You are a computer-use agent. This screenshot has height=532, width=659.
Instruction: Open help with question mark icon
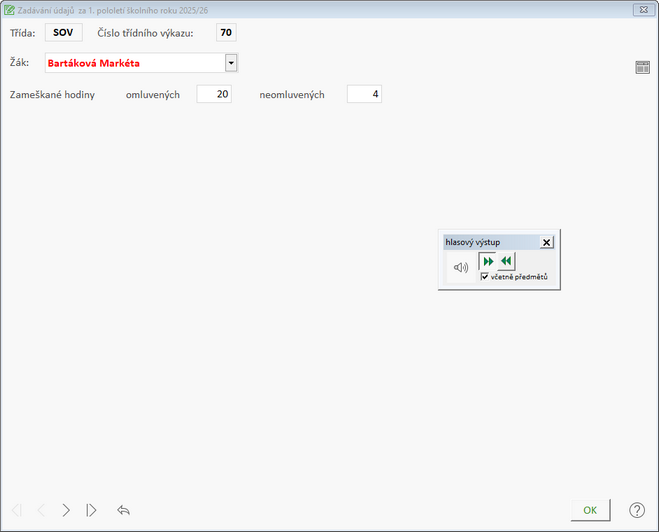coord(636,510)
